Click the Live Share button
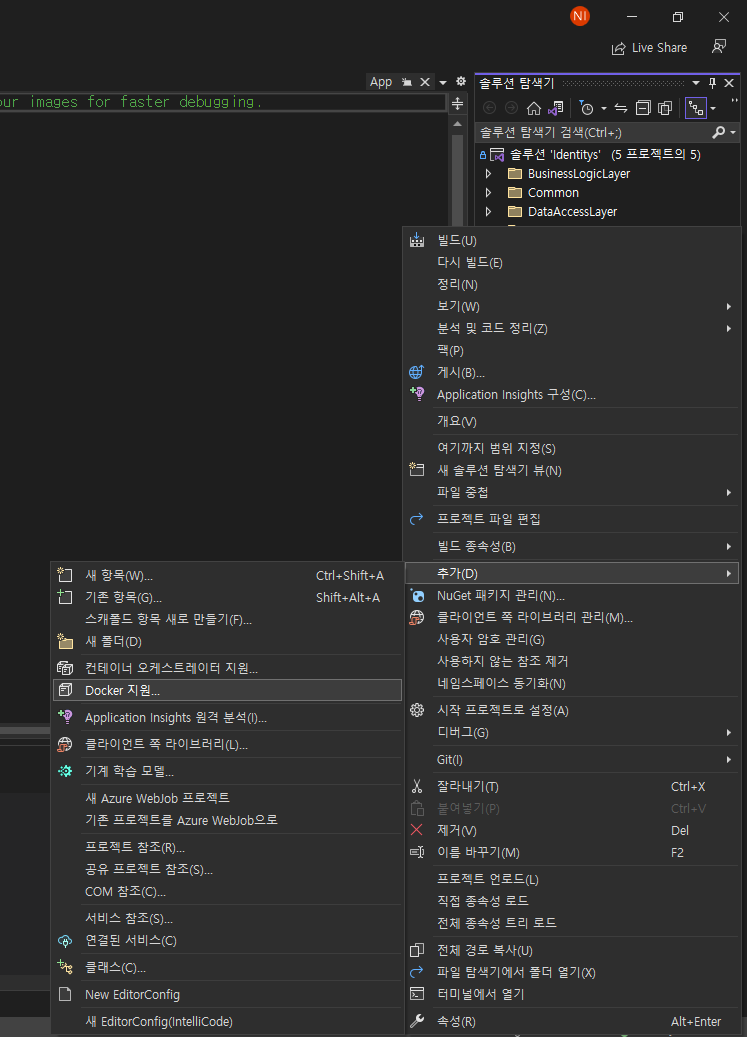This screenshot has height=1037, width=747. pos(649,48)
